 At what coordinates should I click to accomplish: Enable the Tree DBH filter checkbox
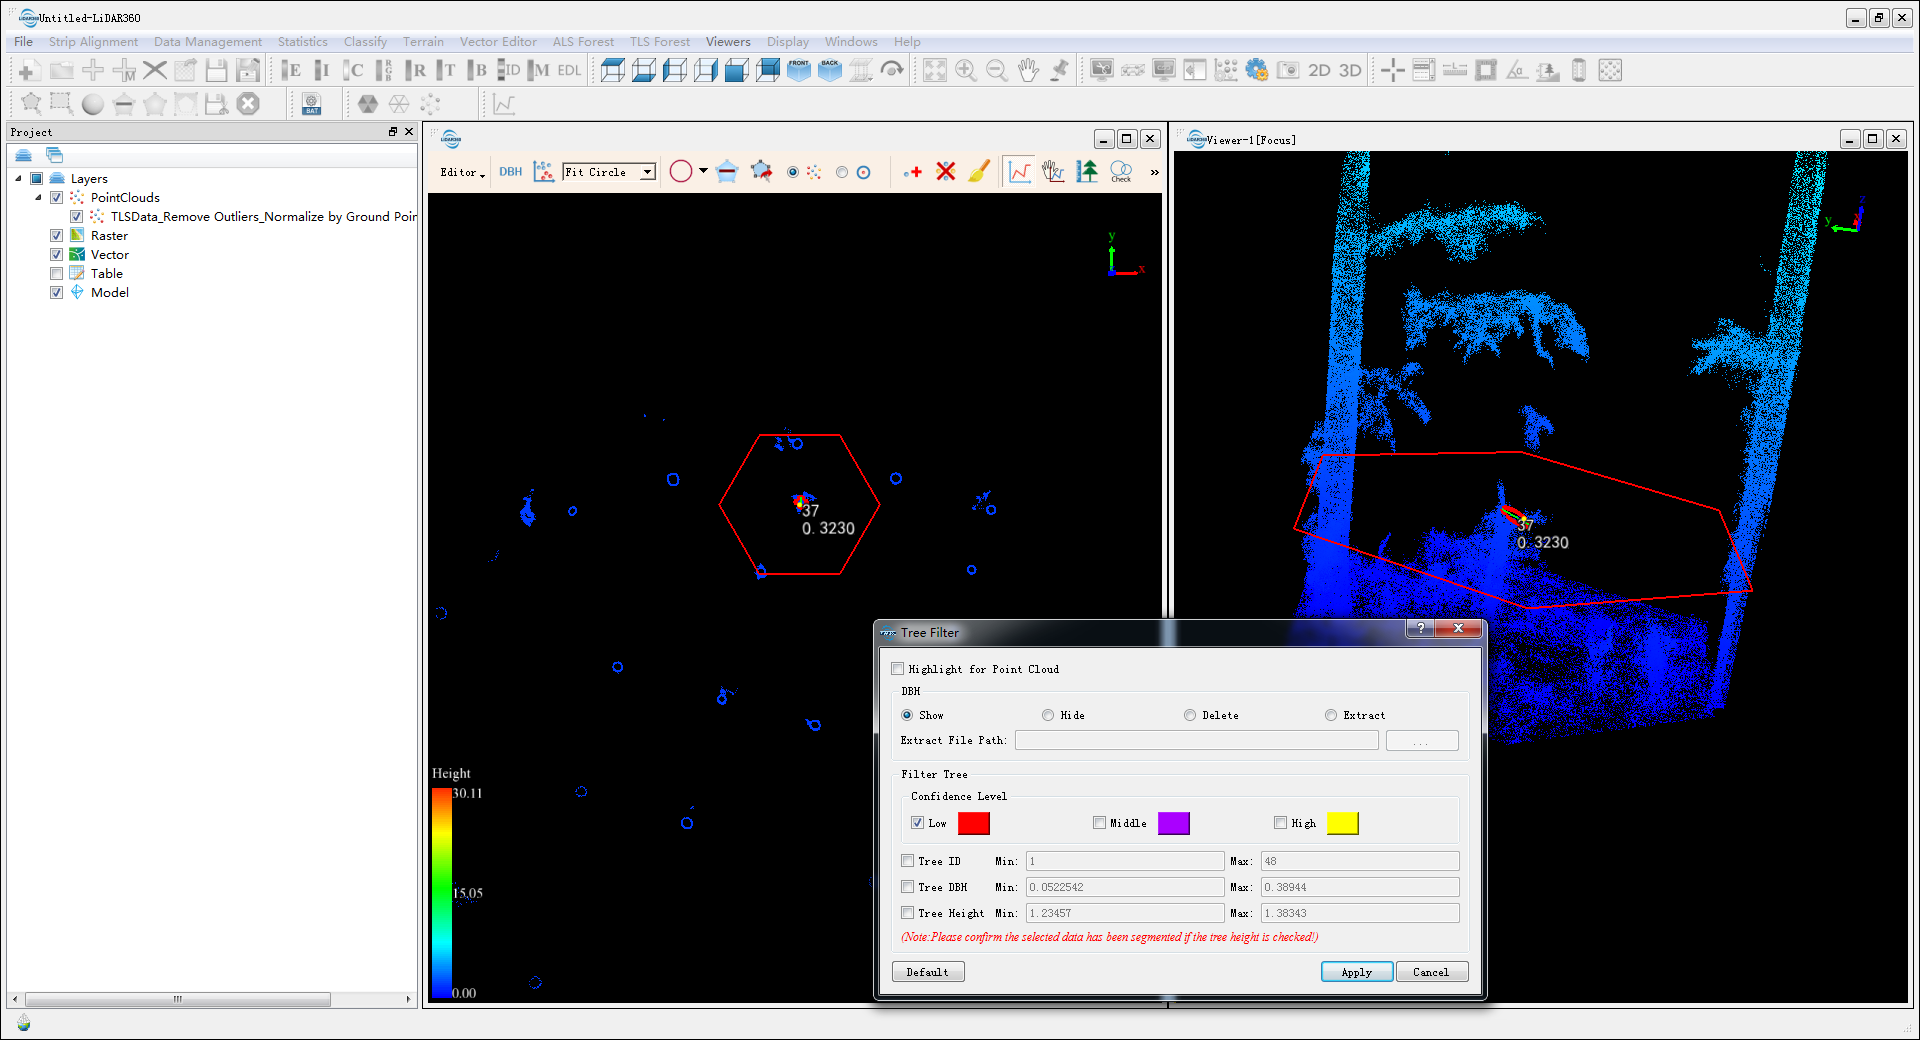pos(907,887)
